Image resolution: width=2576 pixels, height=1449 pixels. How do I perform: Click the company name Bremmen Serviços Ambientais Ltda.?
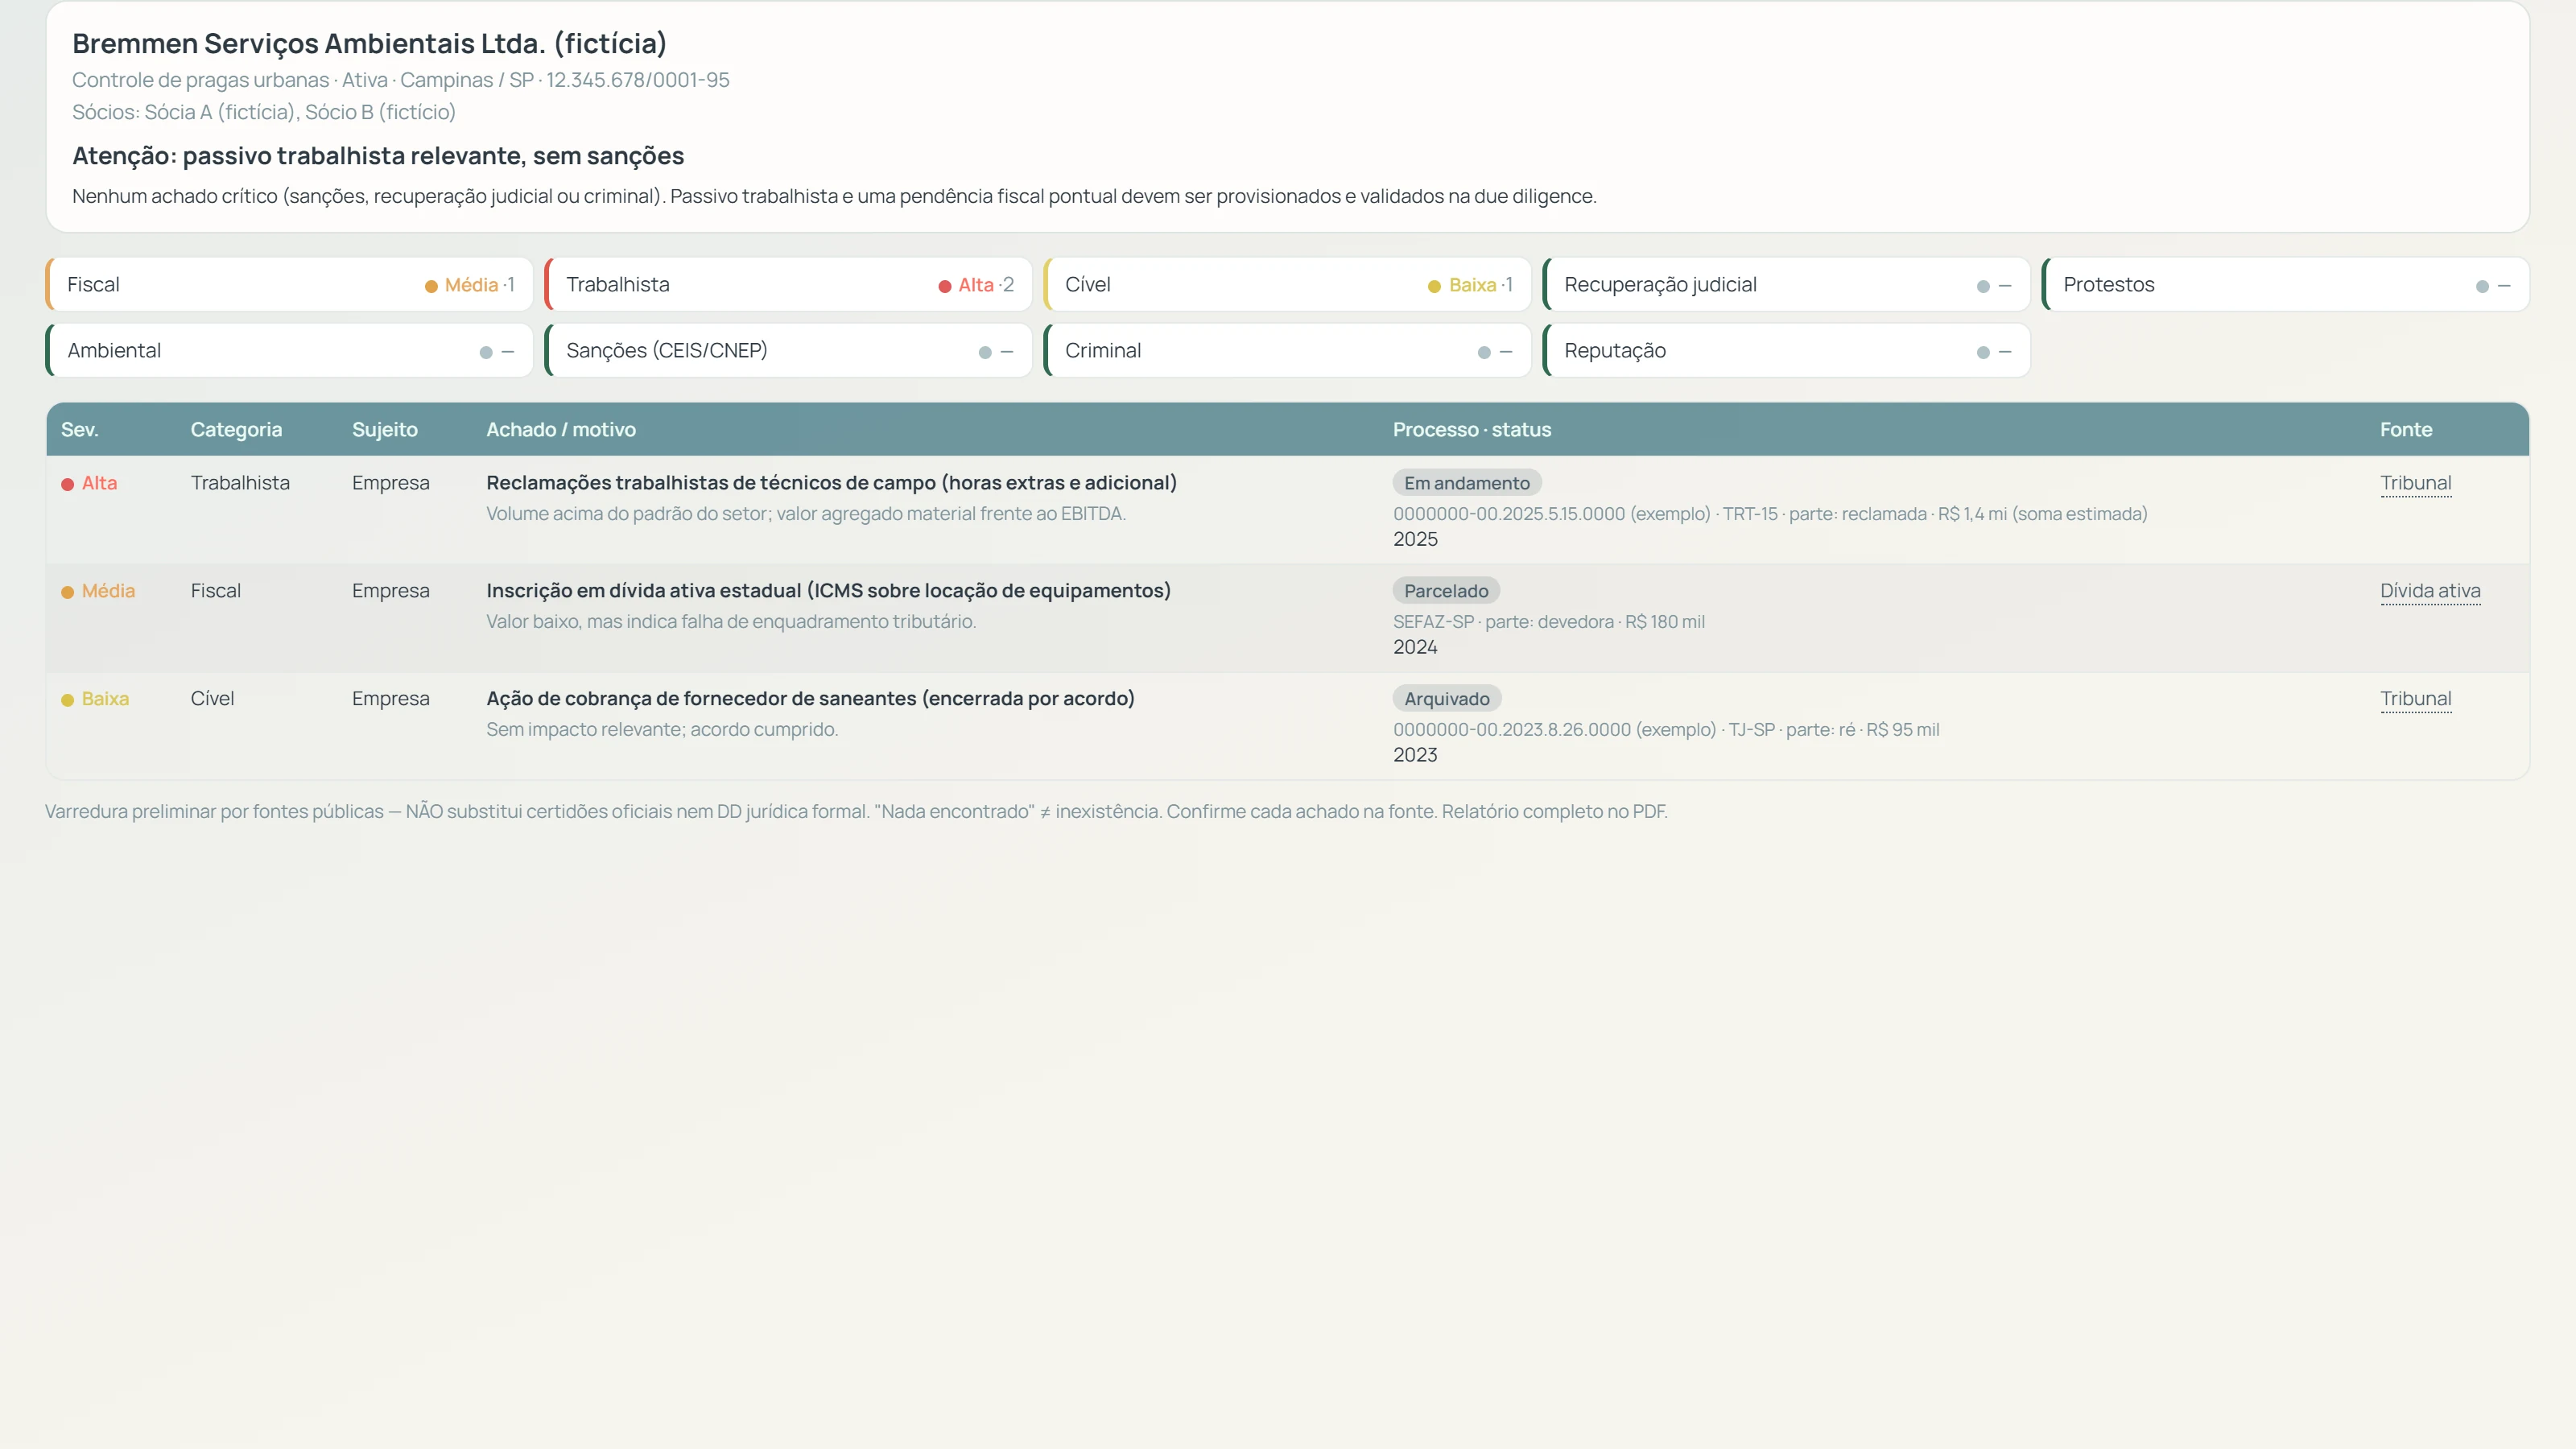tap(369, 44)
